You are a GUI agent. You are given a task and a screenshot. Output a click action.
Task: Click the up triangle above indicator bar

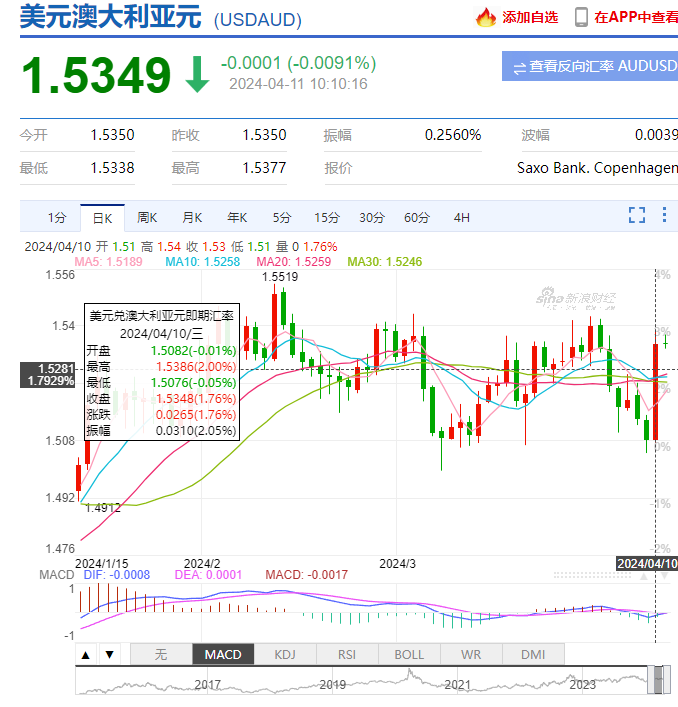[x=87, y=655]
